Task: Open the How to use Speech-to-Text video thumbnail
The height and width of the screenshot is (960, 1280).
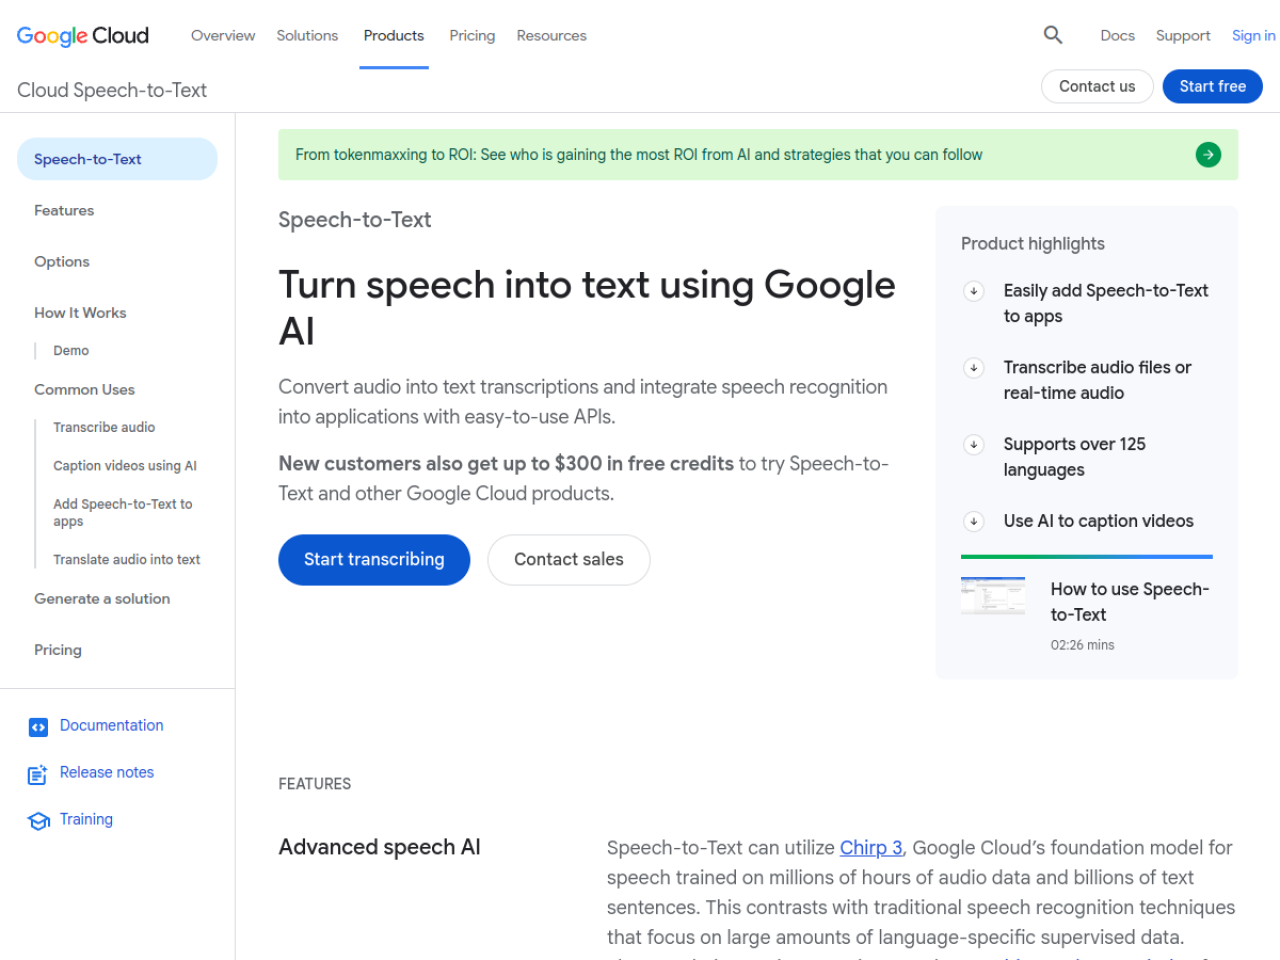Action: [993, 596]
